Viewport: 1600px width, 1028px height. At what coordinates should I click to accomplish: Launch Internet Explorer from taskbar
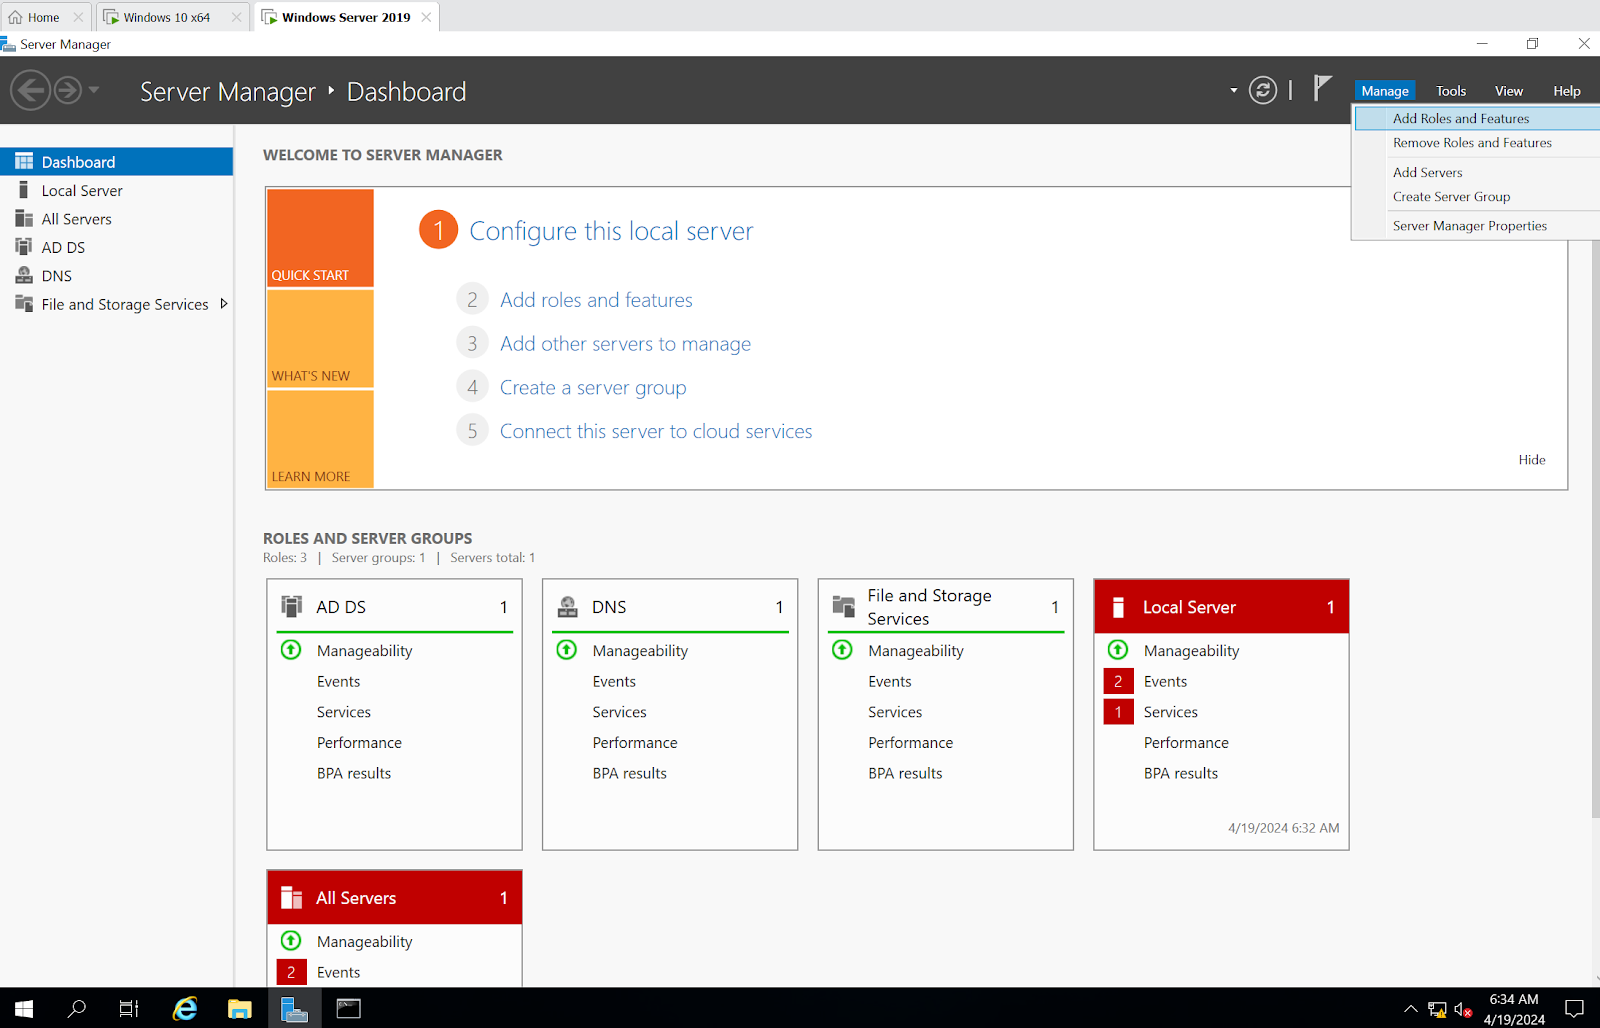point(185,1009)
